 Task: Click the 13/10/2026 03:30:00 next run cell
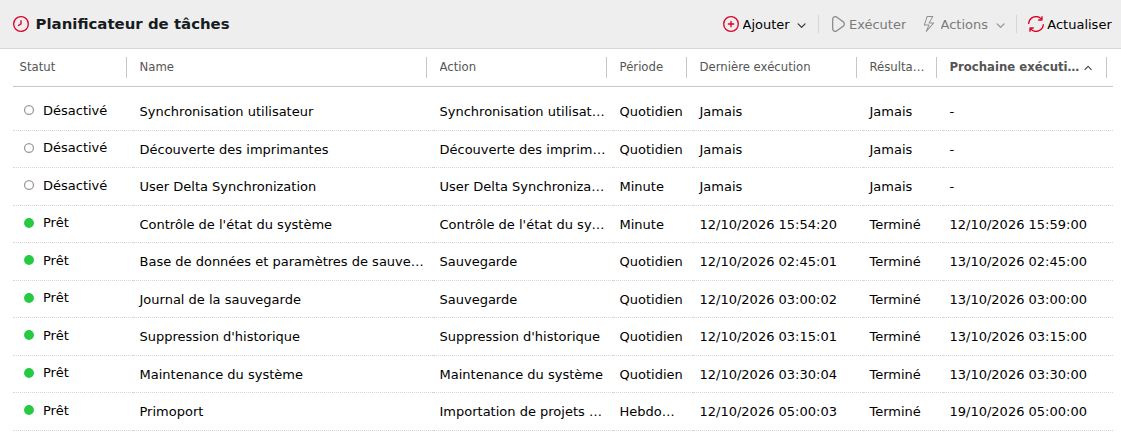[1018, 375]
